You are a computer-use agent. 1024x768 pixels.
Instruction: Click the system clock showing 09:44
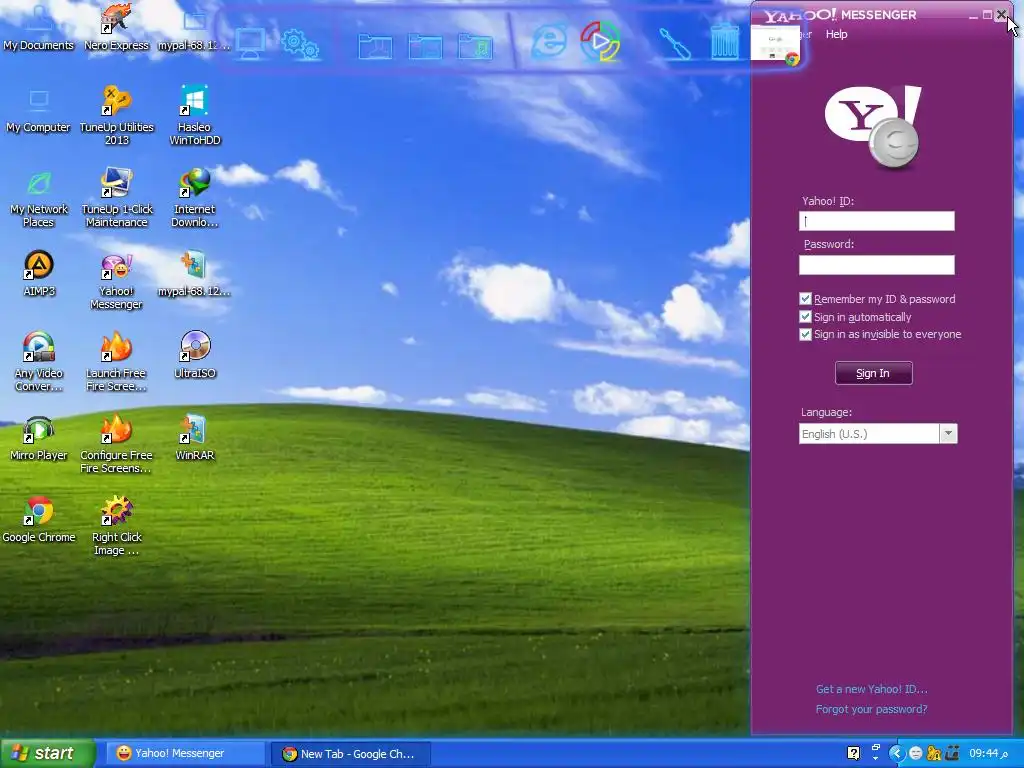pyautogui.click(x=988, y=754)
